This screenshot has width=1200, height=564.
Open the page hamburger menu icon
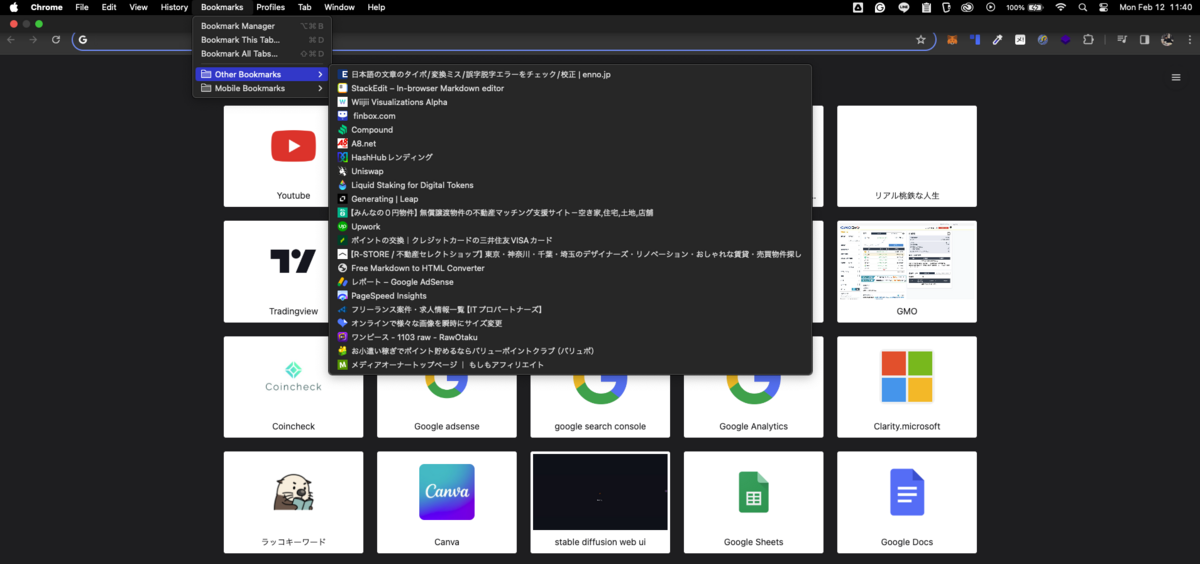pyautogui.click(x=1176, y=77)
